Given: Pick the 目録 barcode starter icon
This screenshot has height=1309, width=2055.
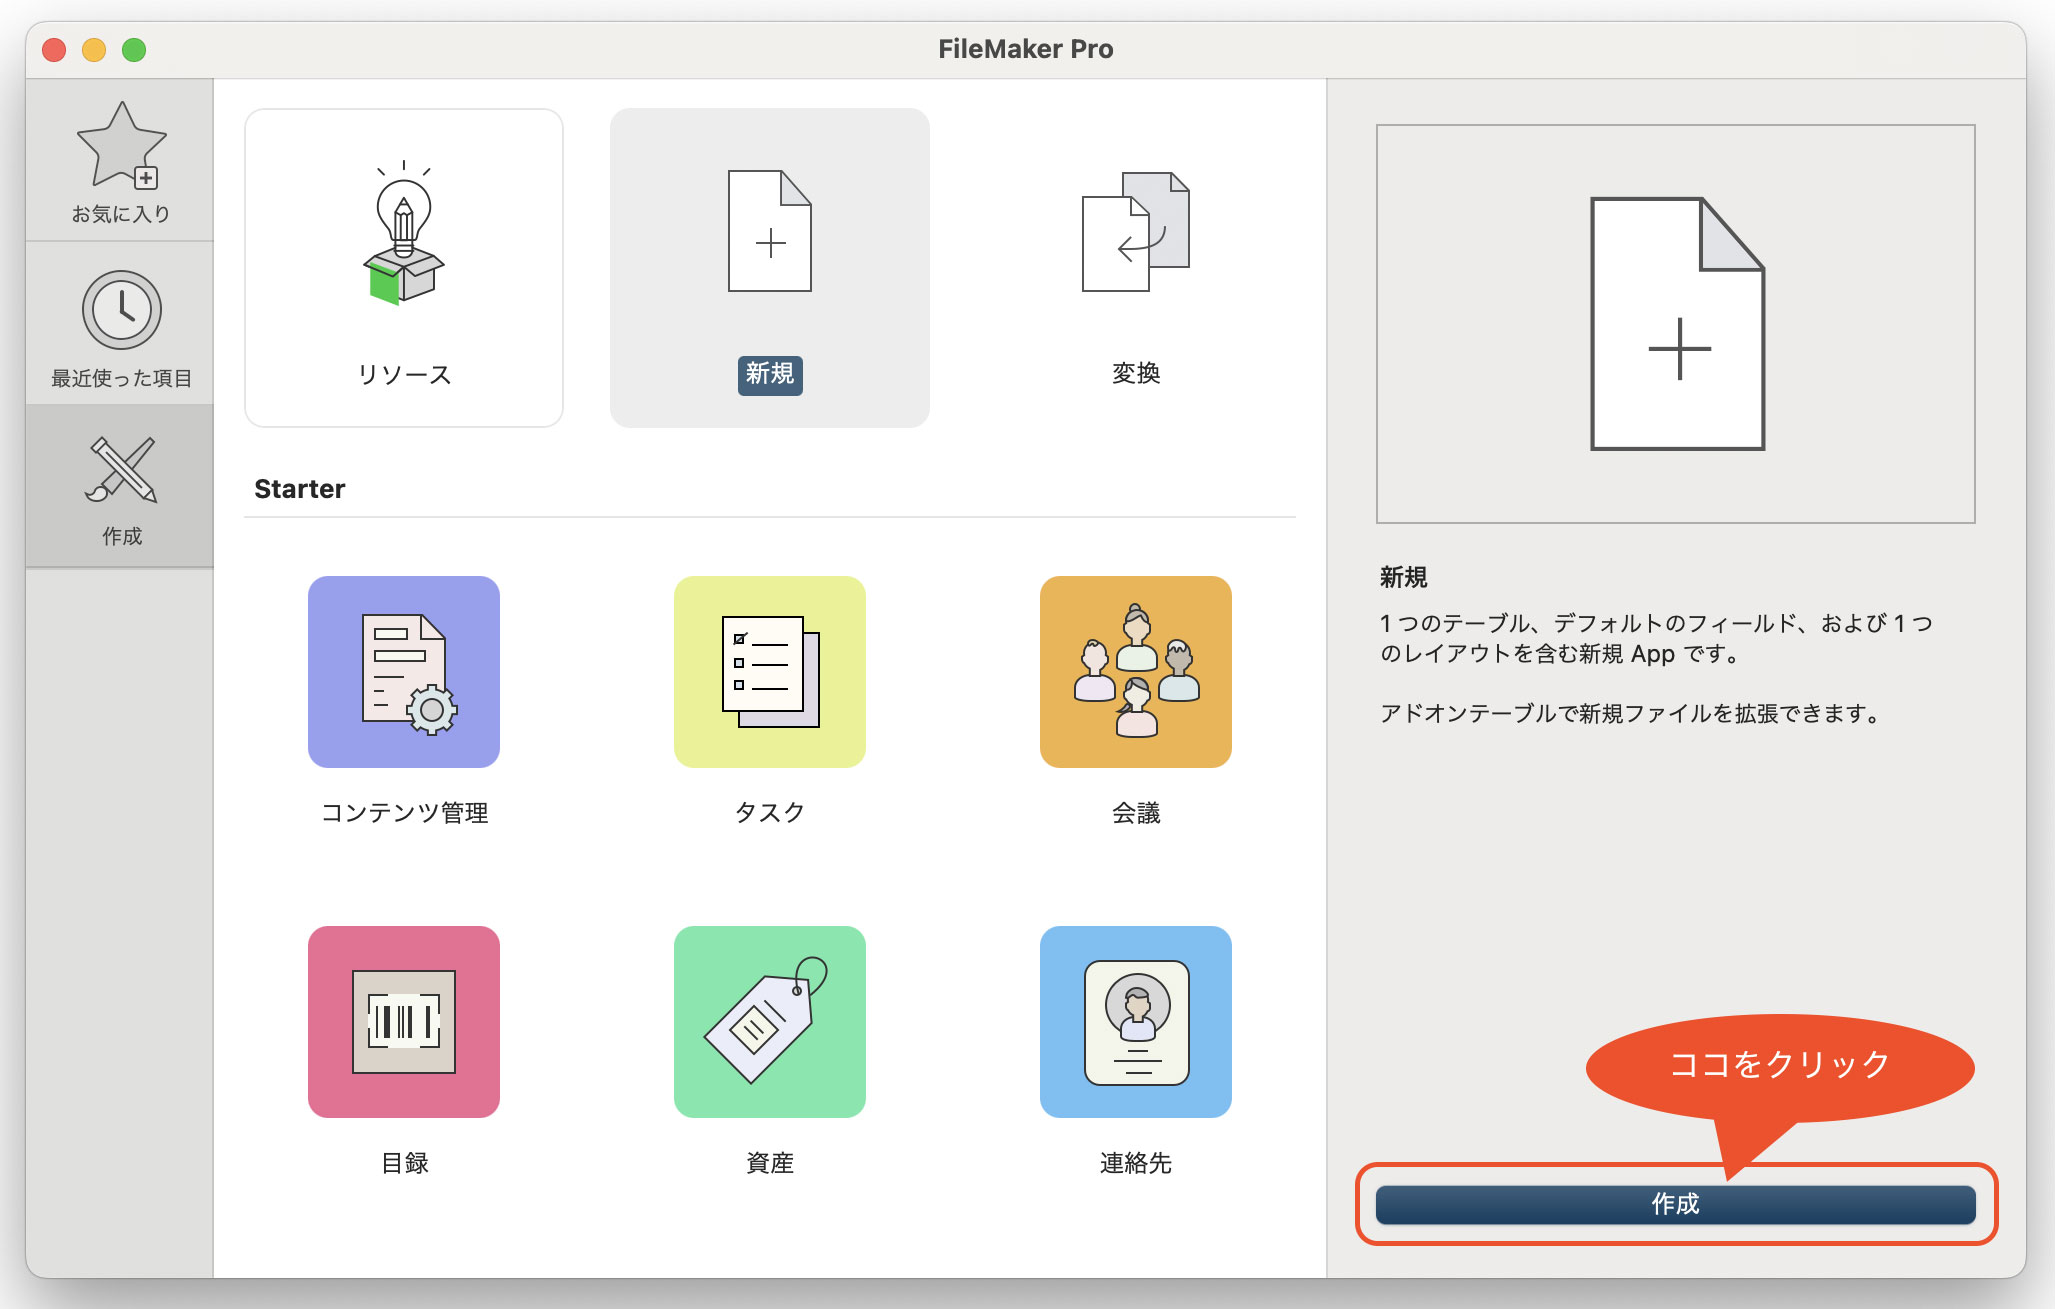Looking at the screenshot, I should coord(404,1022).
